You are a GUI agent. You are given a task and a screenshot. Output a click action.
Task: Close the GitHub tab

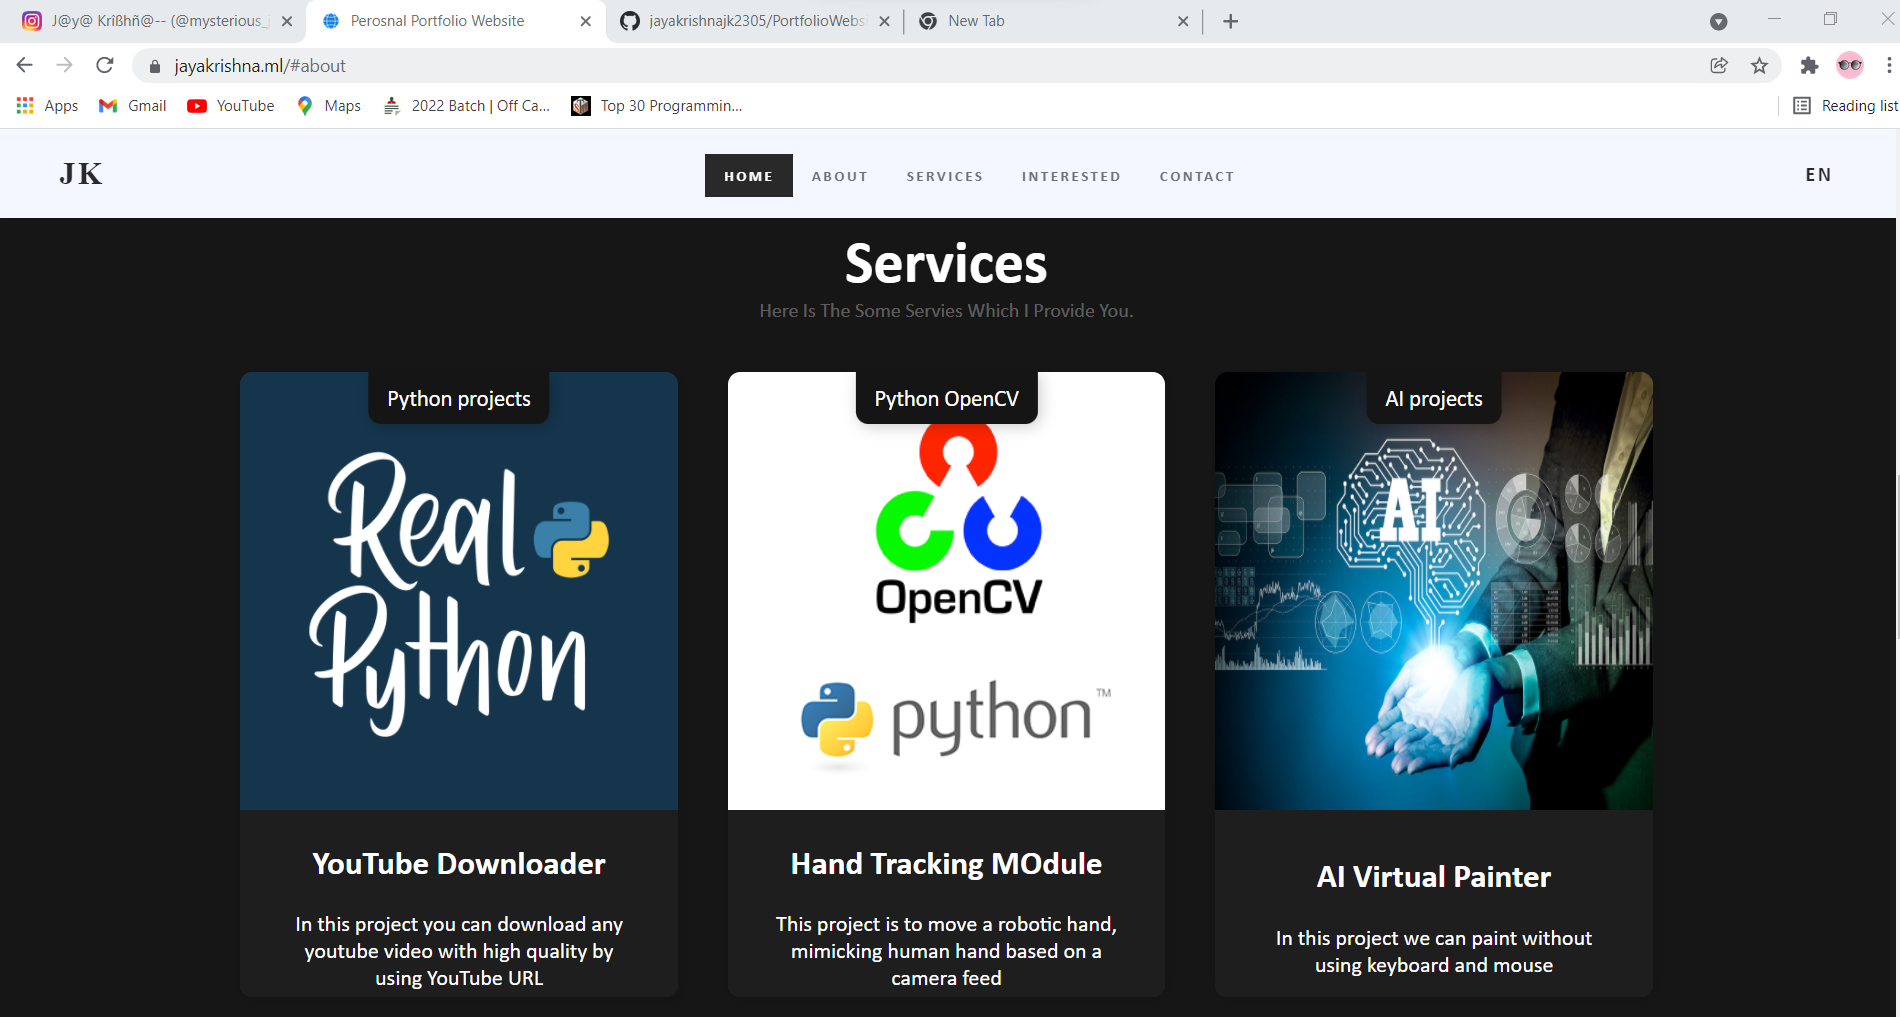tap(884, 21)
